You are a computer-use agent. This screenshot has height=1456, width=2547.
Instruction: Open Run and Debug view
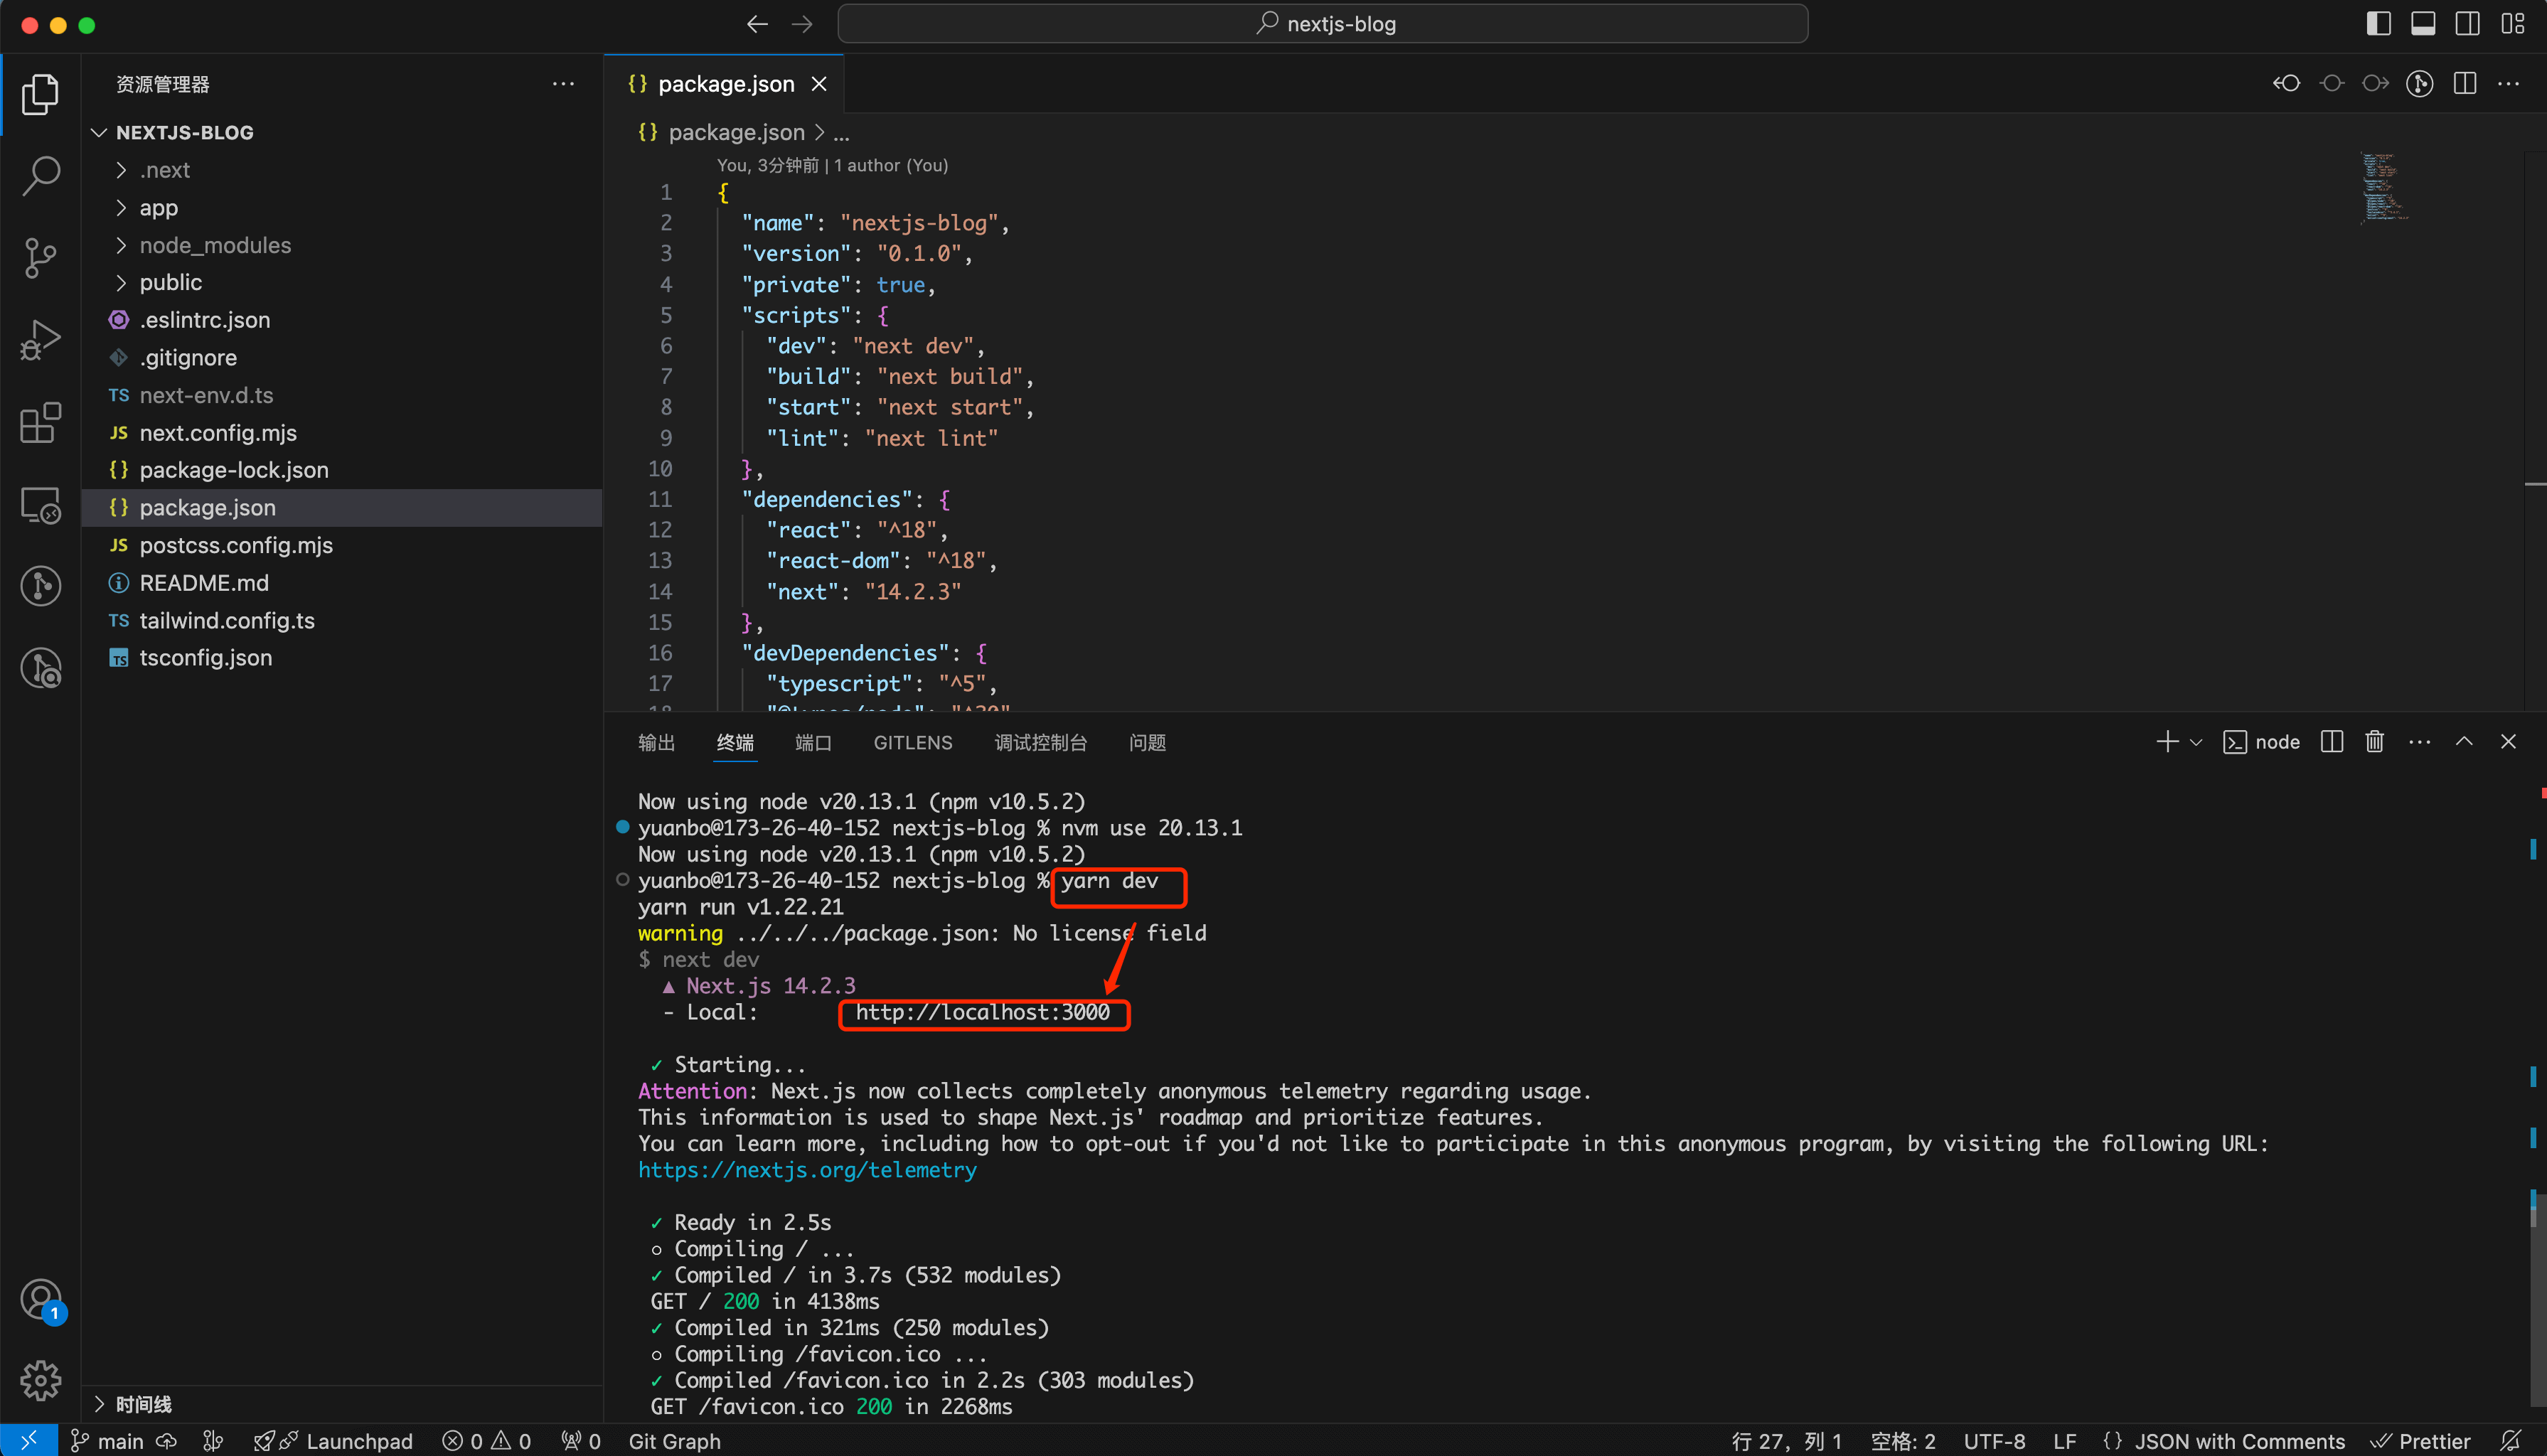pos(40,341)
